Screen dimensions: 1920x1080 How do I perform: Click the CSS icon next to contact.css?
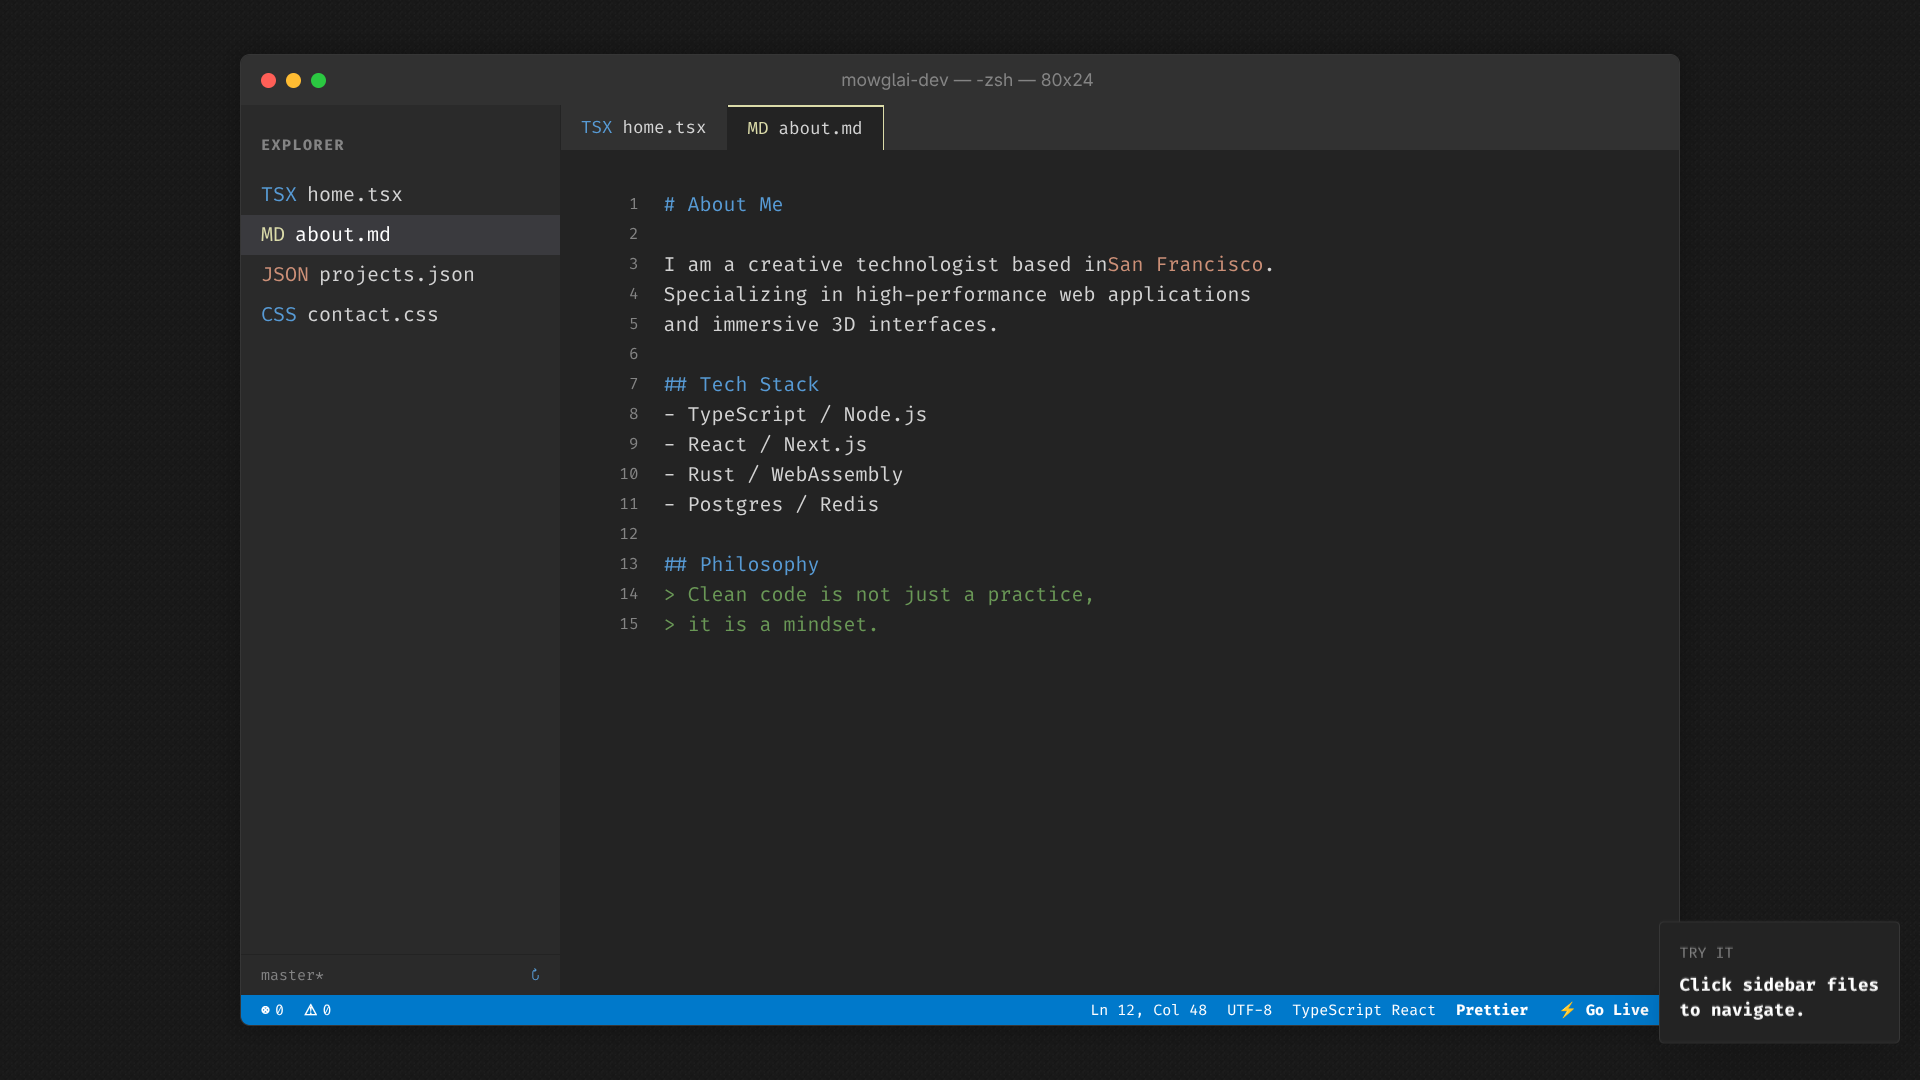(279, 314)
